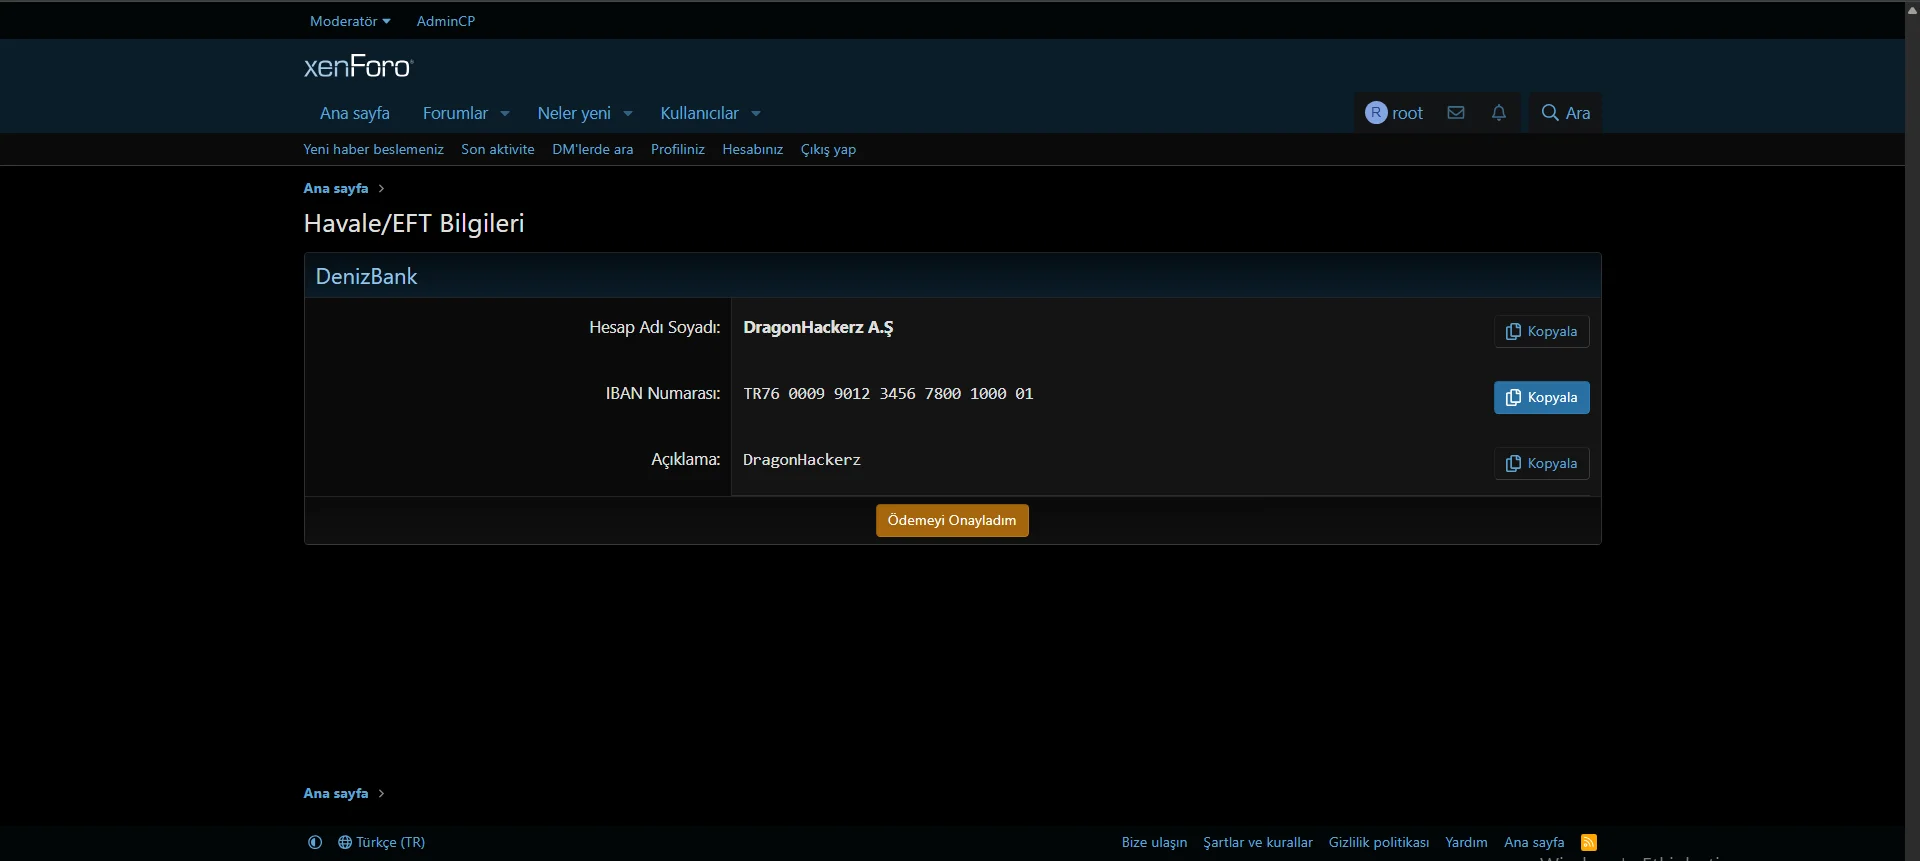
Task: Open the Moderatör dropdown menu
Action: tap(350, 21)
